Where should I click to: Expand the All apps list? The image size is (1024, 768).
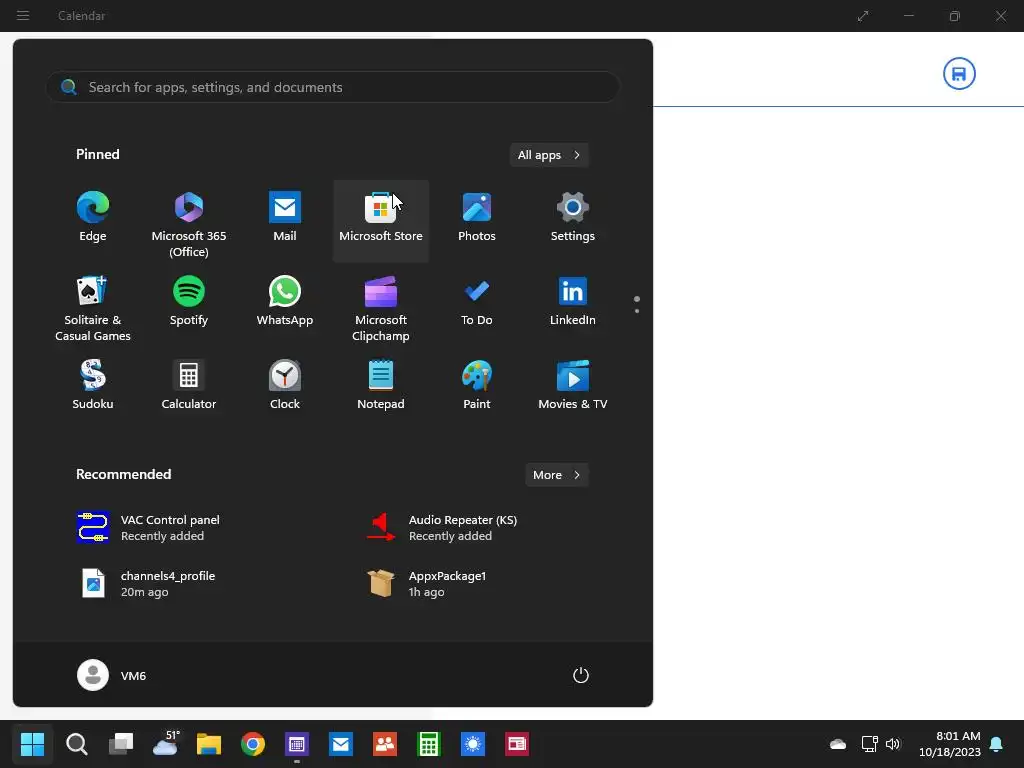coord(549,155)
